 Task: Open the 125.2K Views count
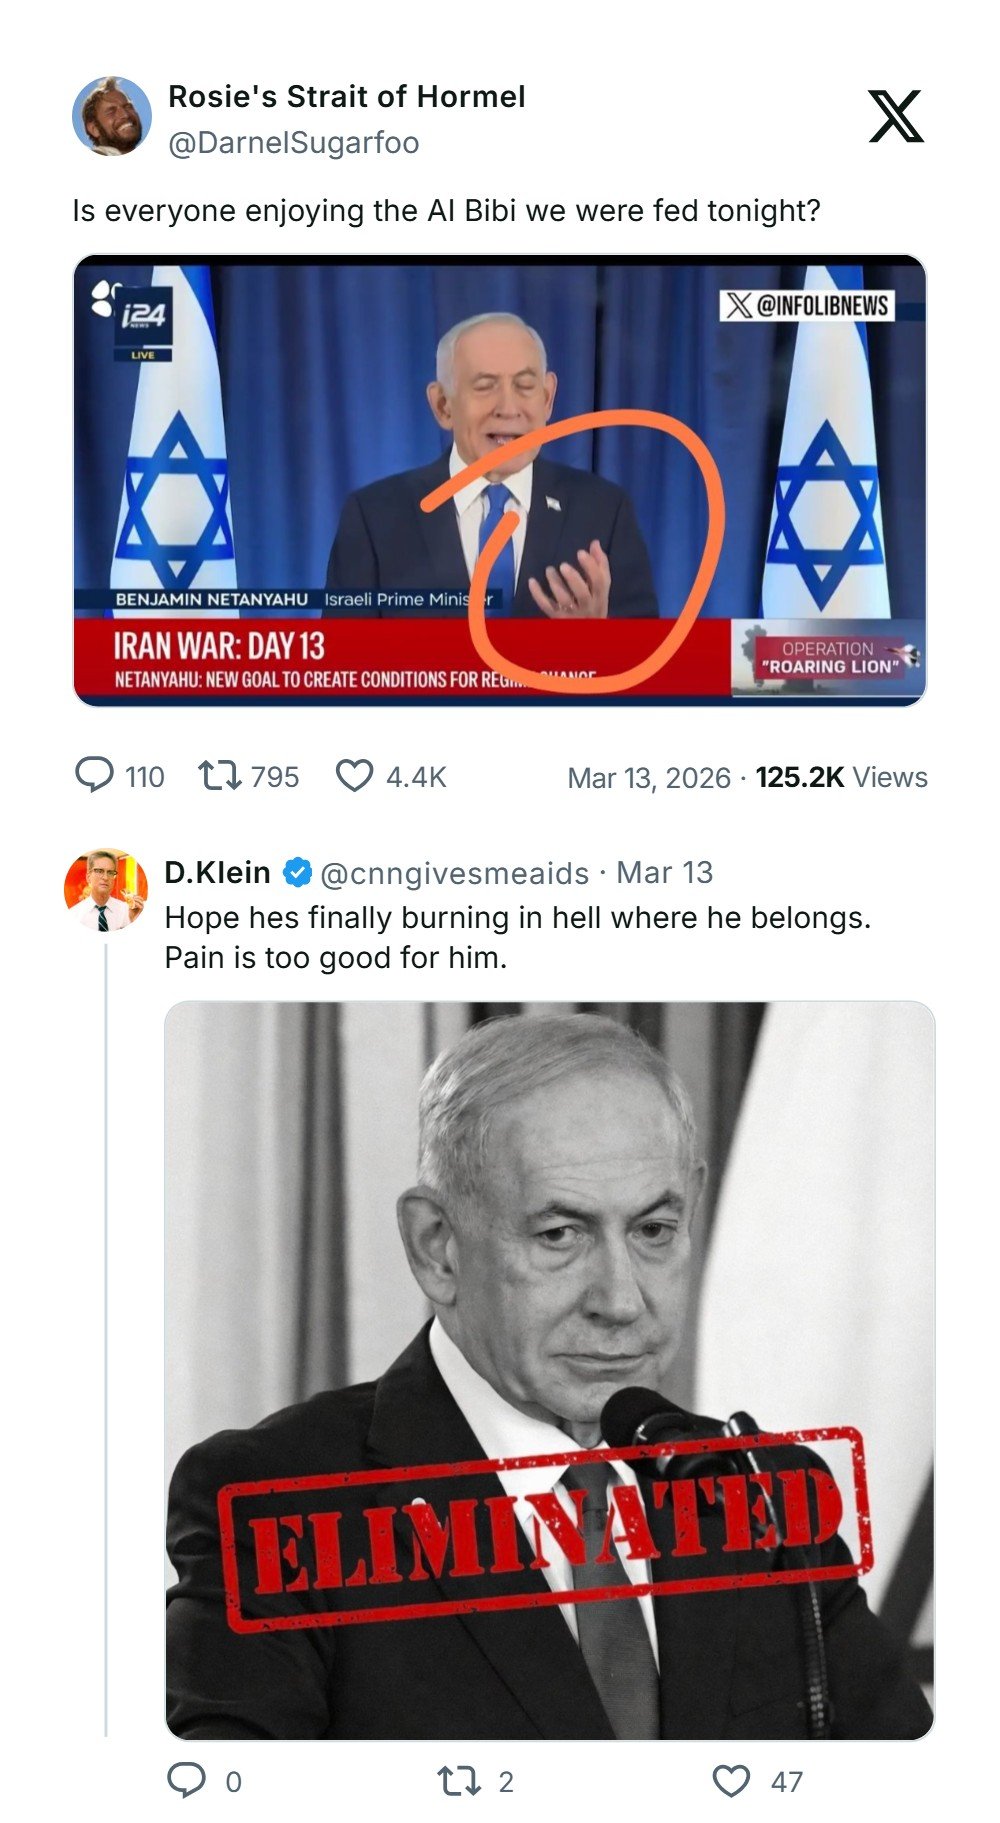click(841, 777)
